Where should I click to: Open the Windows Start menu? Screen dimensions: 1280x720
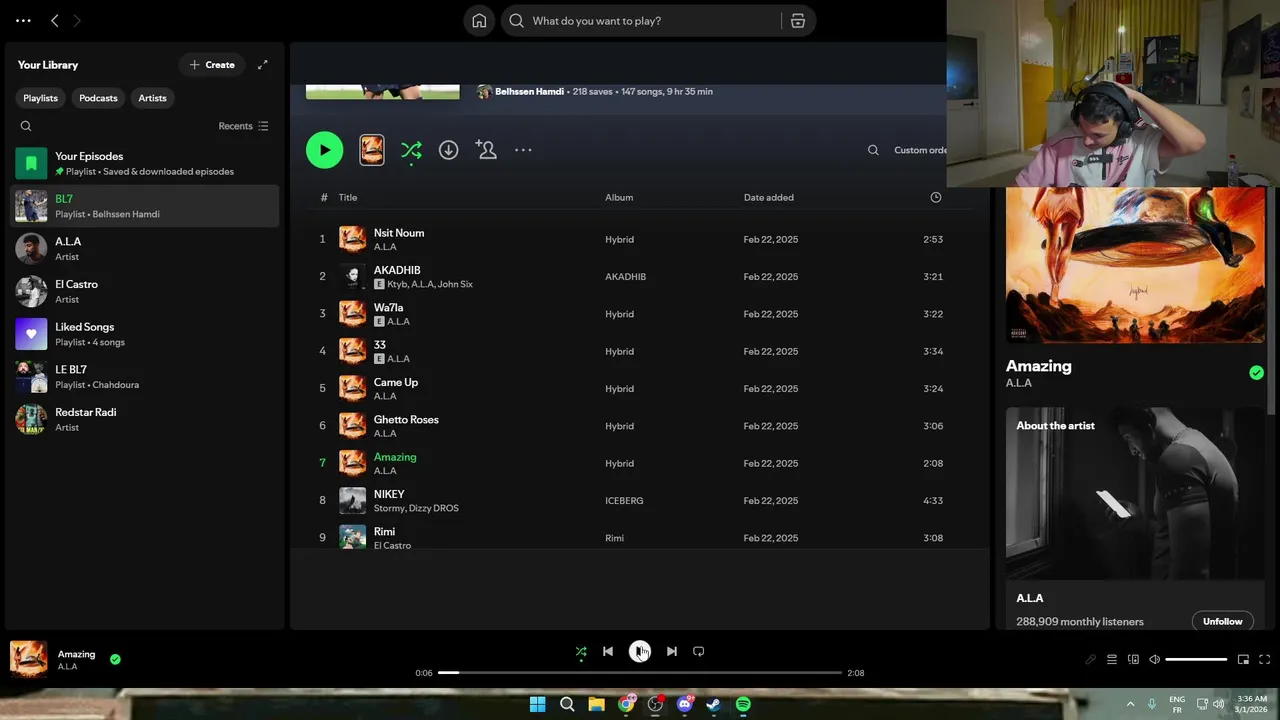(537, 704)
